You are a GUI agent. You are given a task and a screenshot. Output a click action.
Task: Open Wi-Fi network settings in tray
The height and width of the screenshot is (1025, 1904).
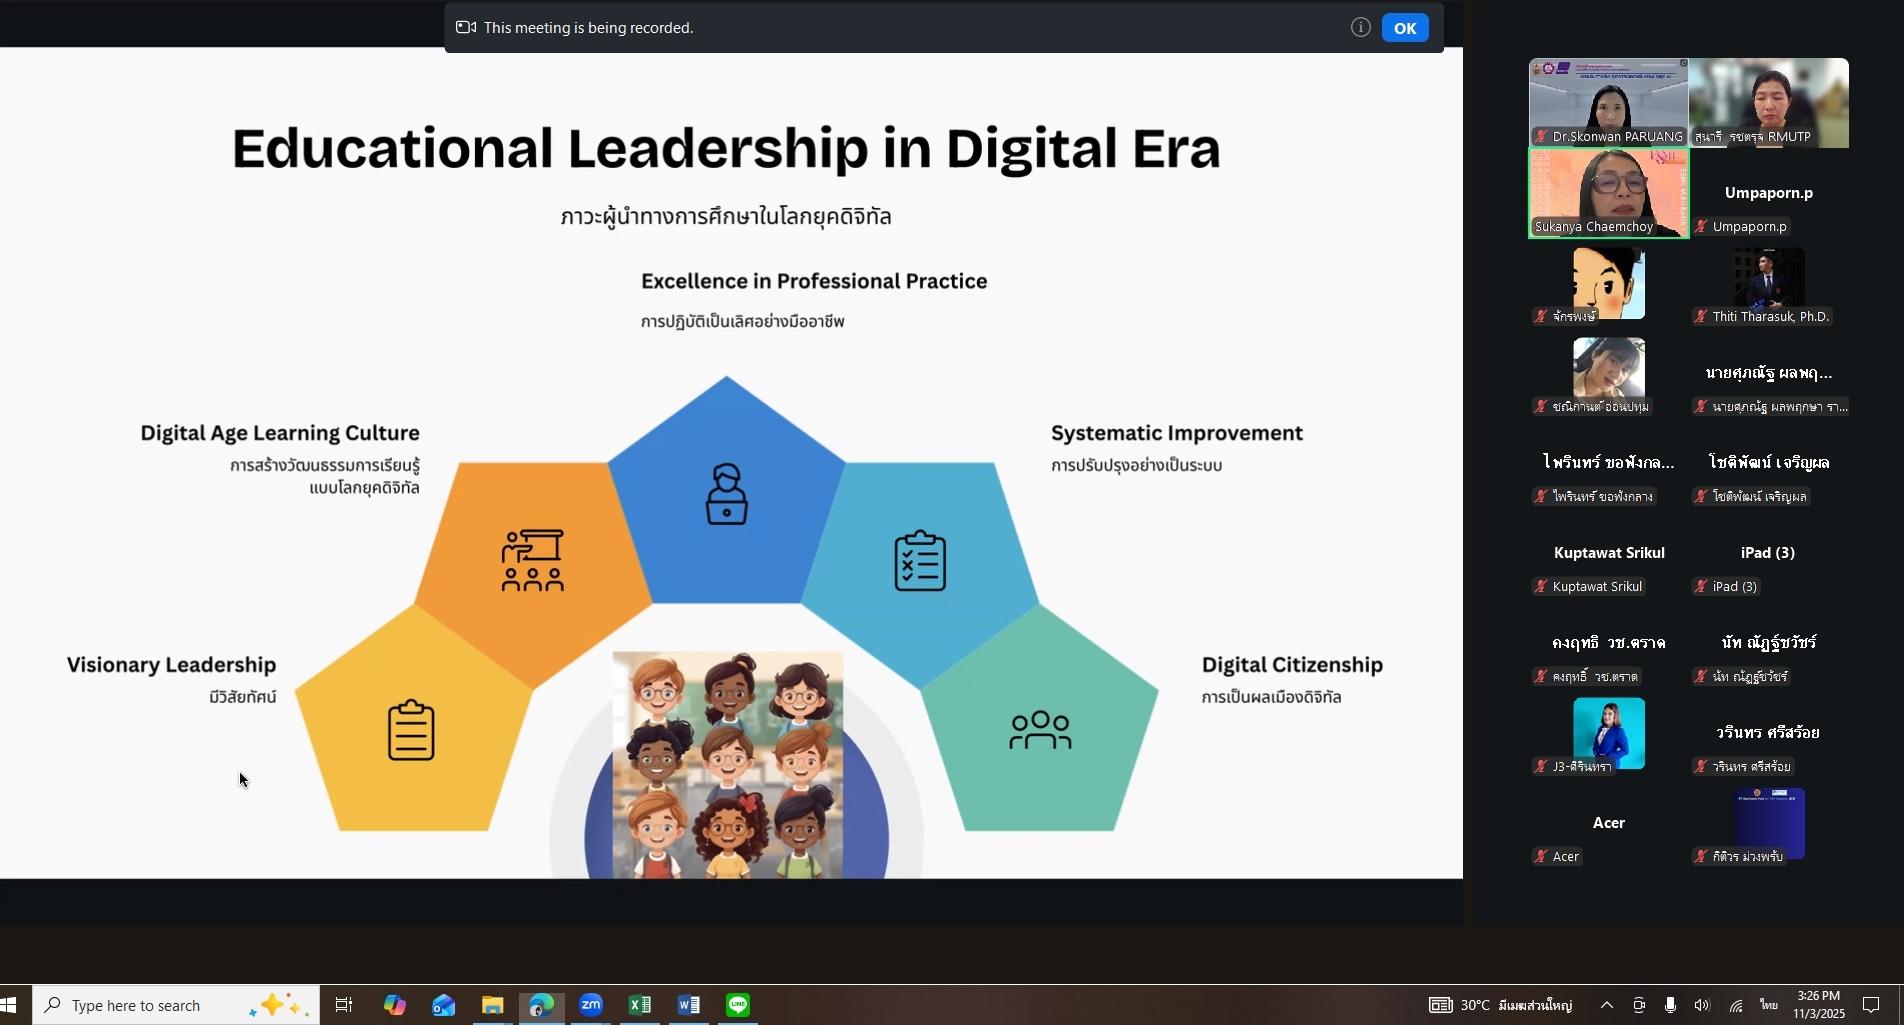pyautogui.click(x=1736, y=1005)
